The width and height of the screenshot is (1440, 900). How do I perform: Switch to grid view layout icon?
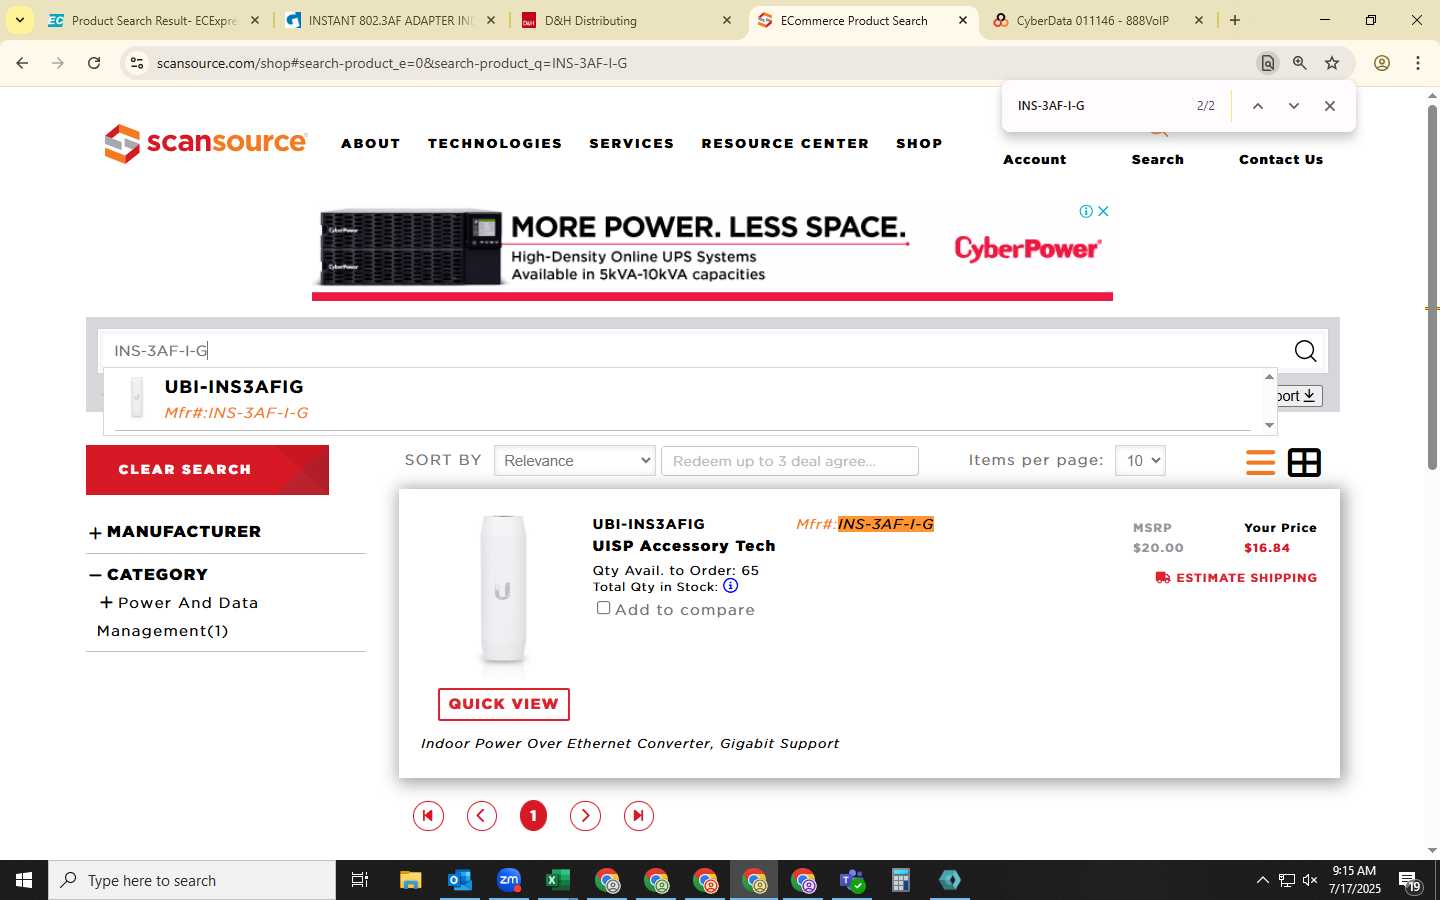click(1304, 462)
